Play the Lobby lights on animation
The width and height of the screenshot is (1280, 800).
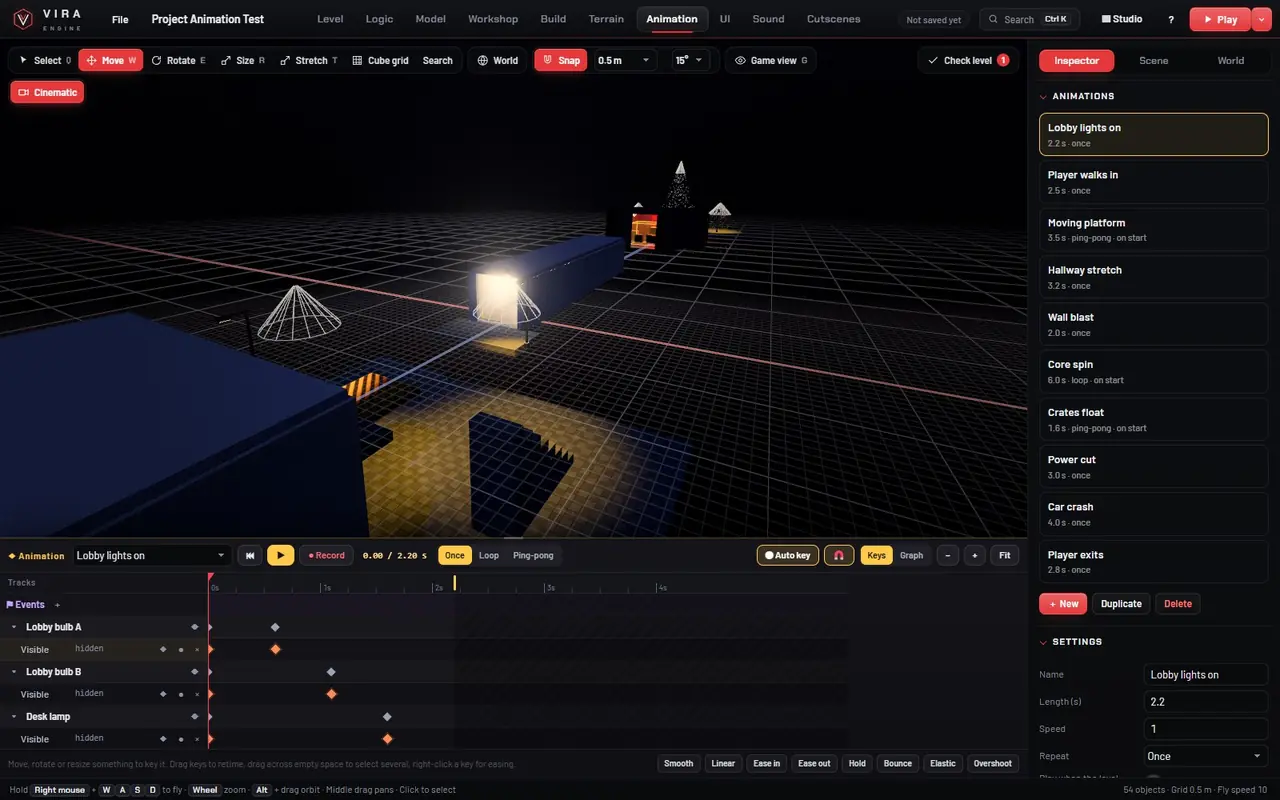280,555
